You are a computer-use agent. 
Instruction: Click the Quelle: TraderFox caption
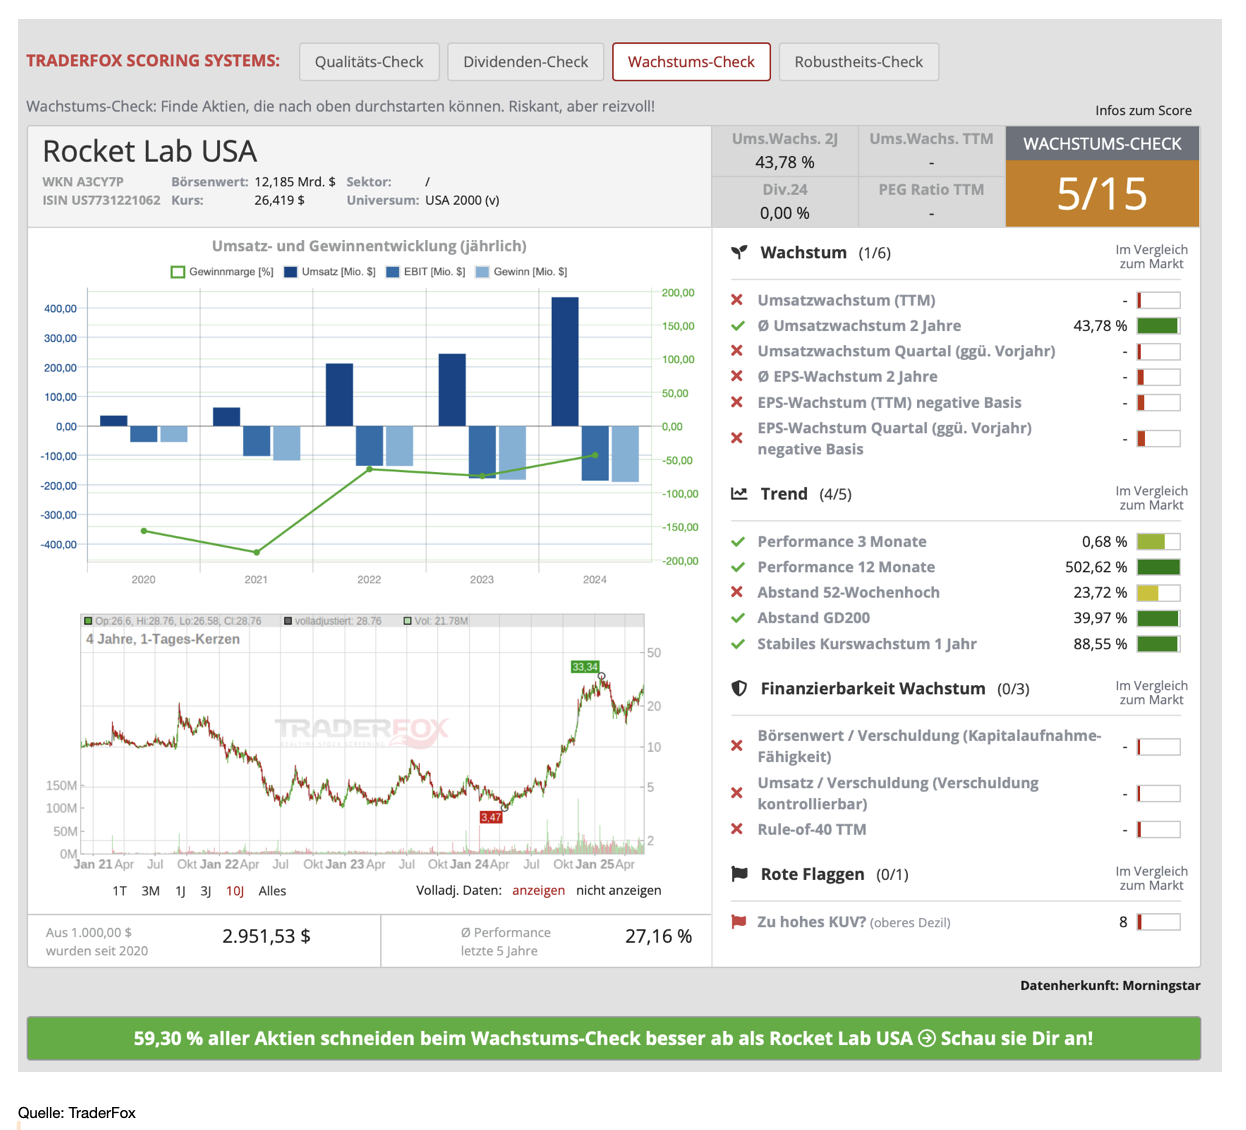(77, 1113)
